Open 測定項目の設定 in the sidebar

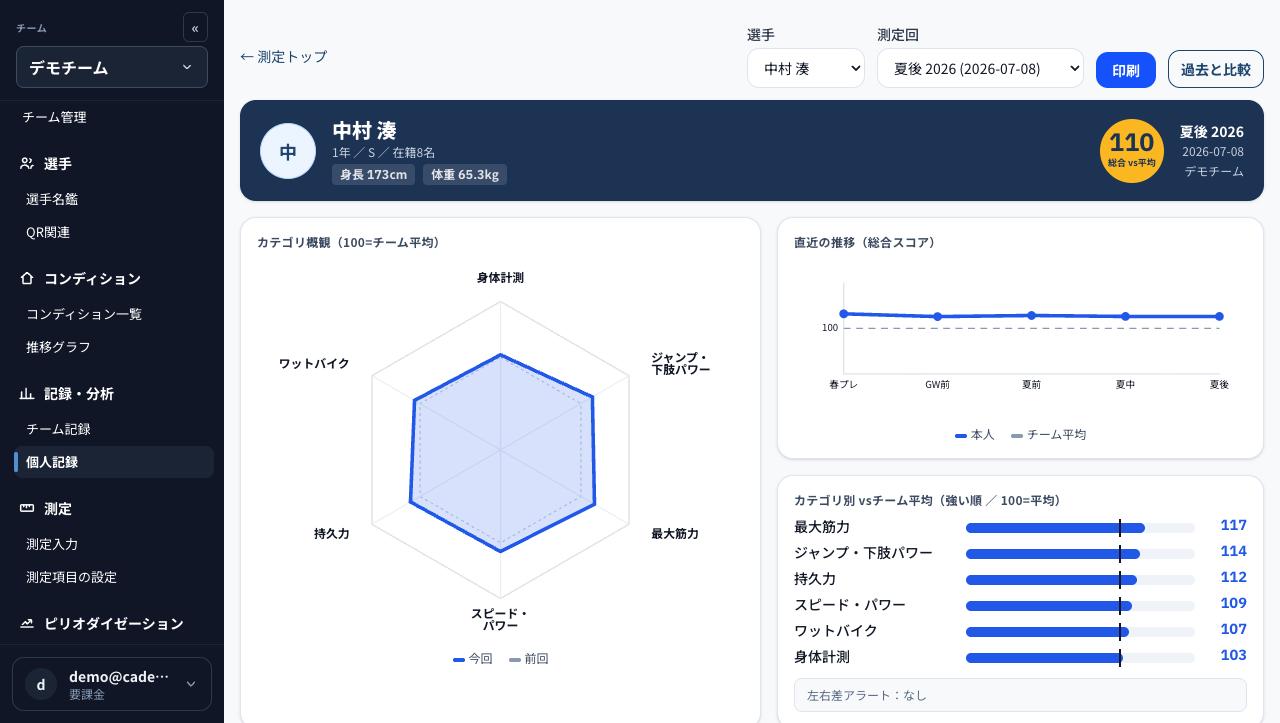71,577
